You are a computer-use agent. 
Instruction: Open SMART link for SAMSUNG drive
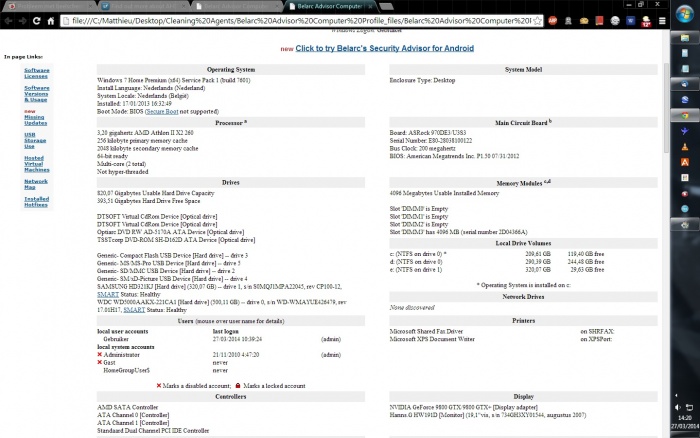108,295
